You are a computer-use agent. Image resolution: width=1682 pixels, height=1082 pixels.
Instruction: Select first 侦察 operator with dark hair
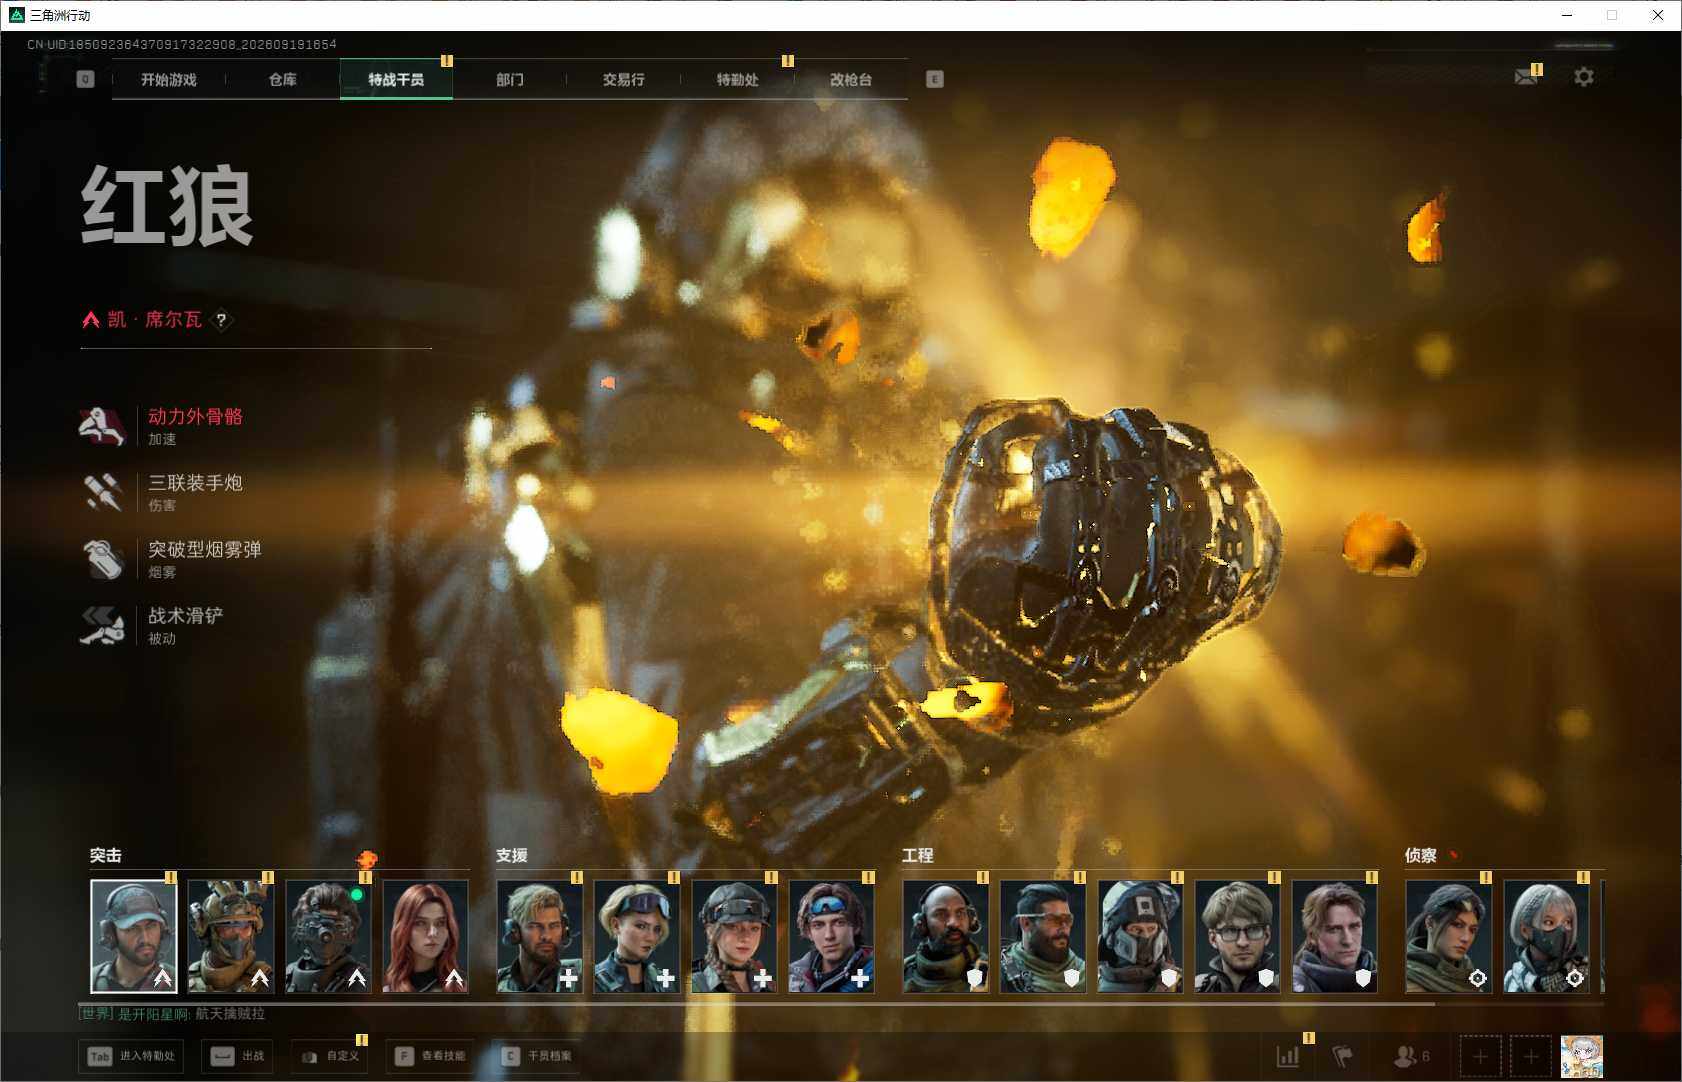[1449, 936]
